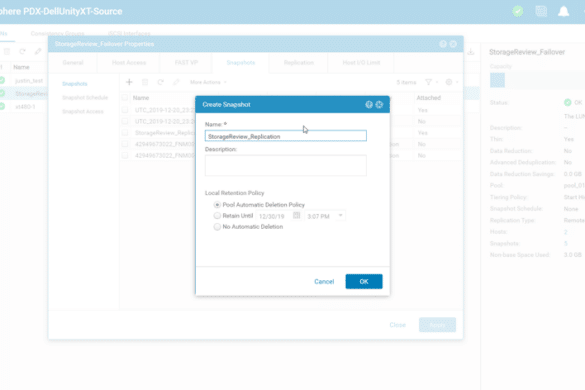Select Snapshot Access in the side menu

coord(83,111)
